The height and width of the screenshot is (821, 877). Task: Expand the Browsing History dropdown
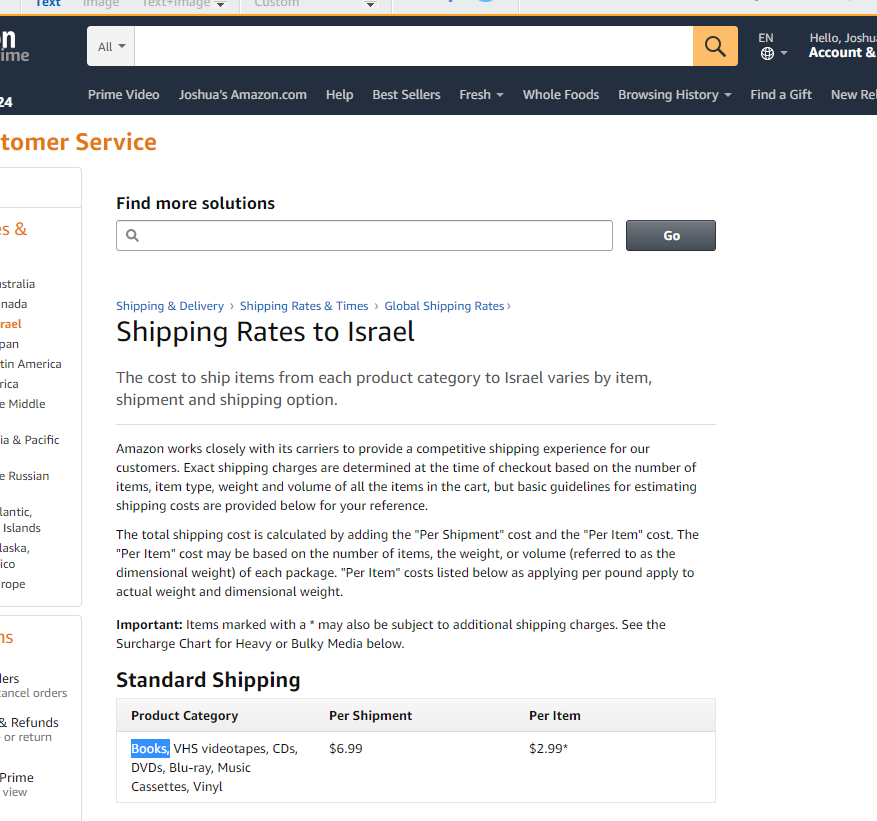[x=674, y=95]
